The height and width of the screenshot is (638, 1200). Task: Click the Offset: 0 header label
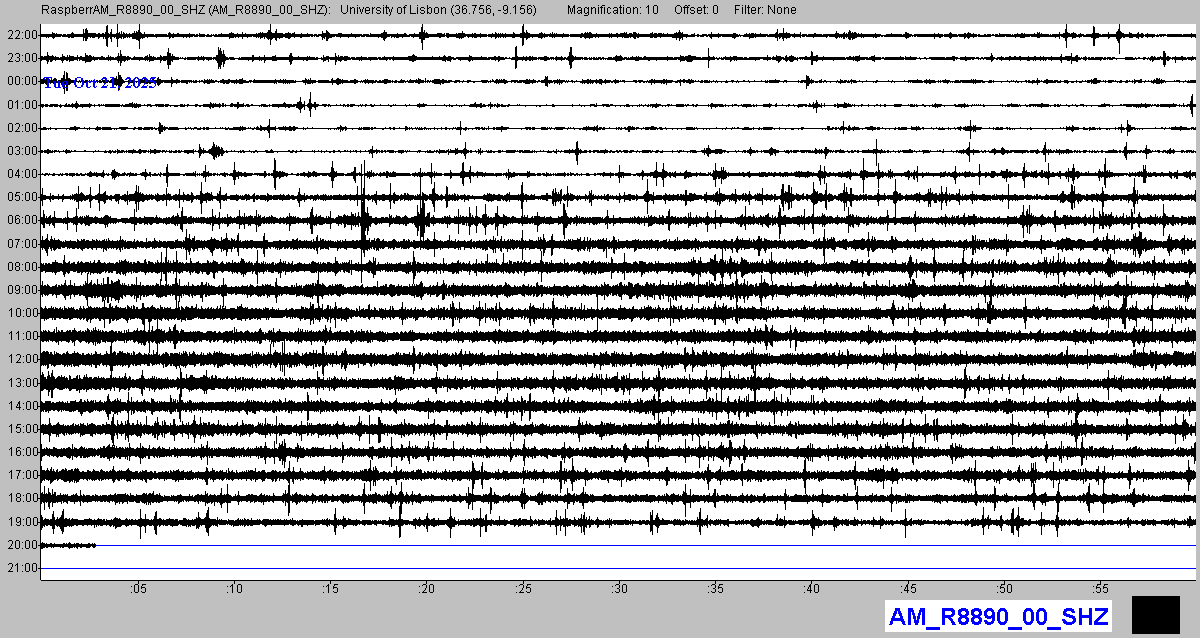point(696,10)
